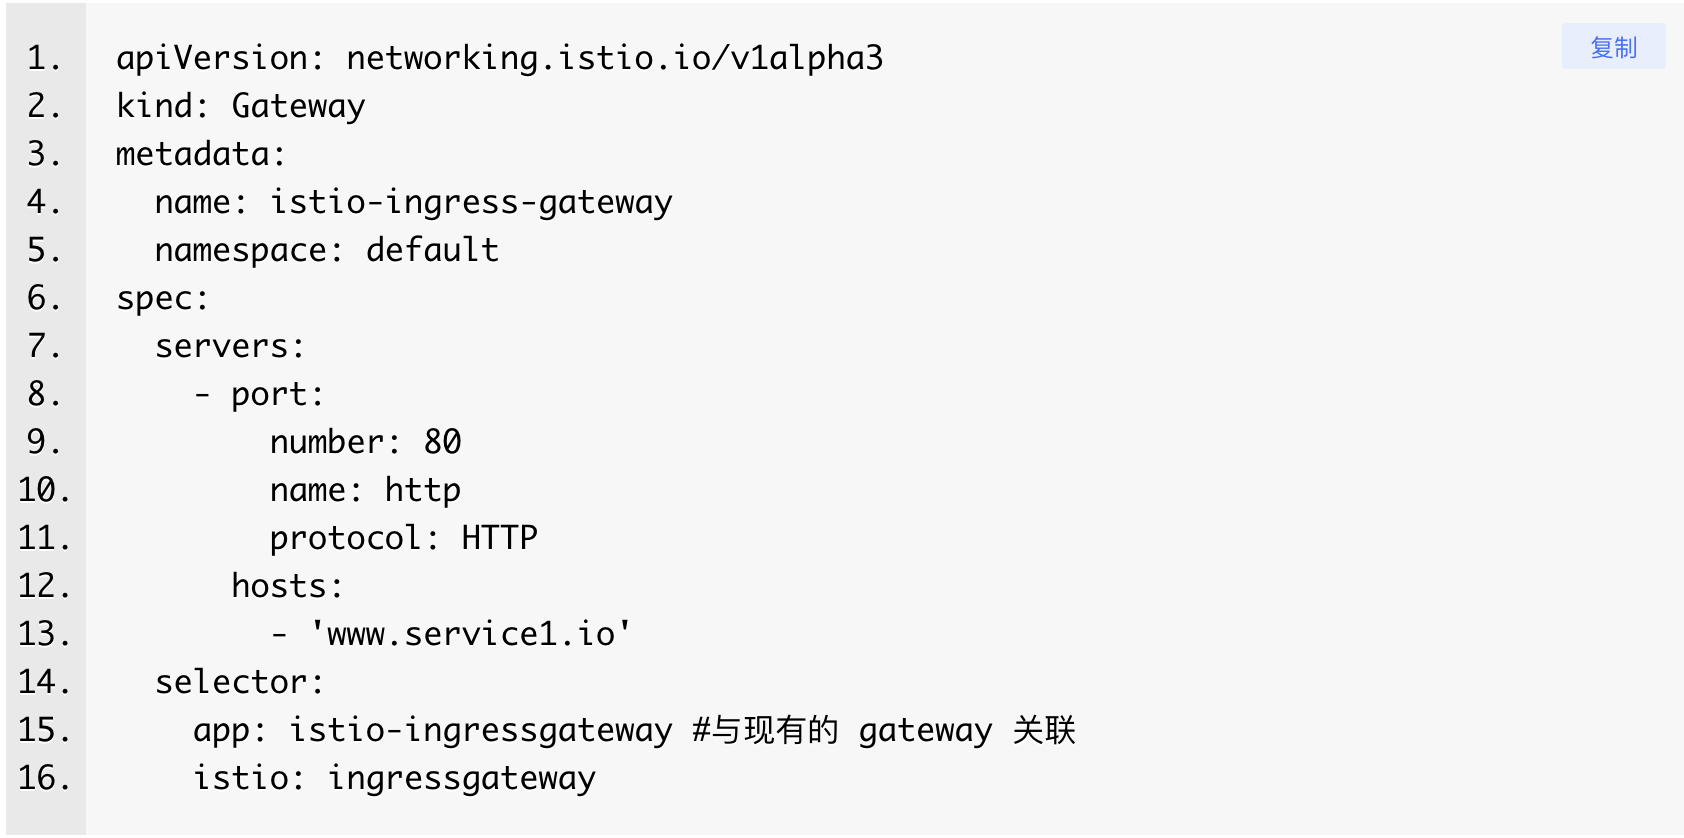This screenshot has width=1684, height=838.
Task: Click the hosts: key on line 12
Action: (288, 586)
